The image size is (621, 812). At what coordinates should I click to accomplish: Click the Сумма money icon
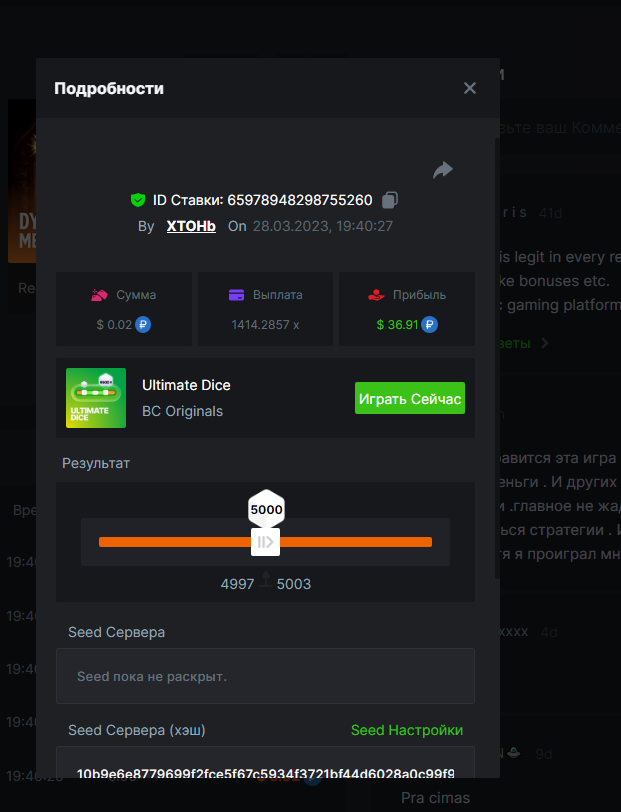tap(99, 295)
